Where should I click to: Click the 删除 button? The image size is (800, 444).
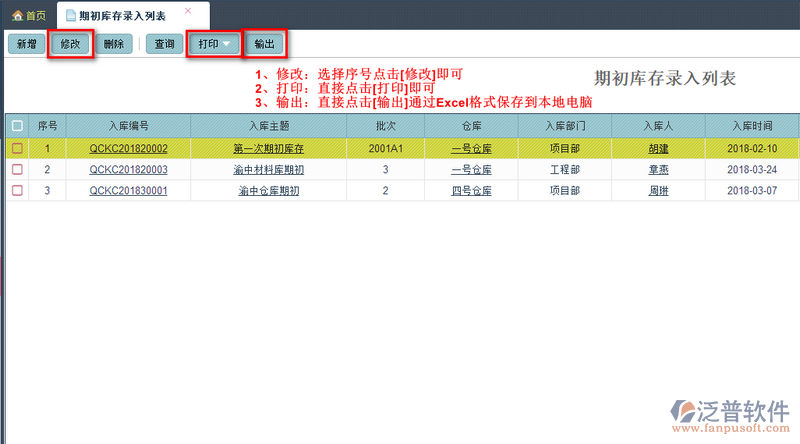[114, 44]
